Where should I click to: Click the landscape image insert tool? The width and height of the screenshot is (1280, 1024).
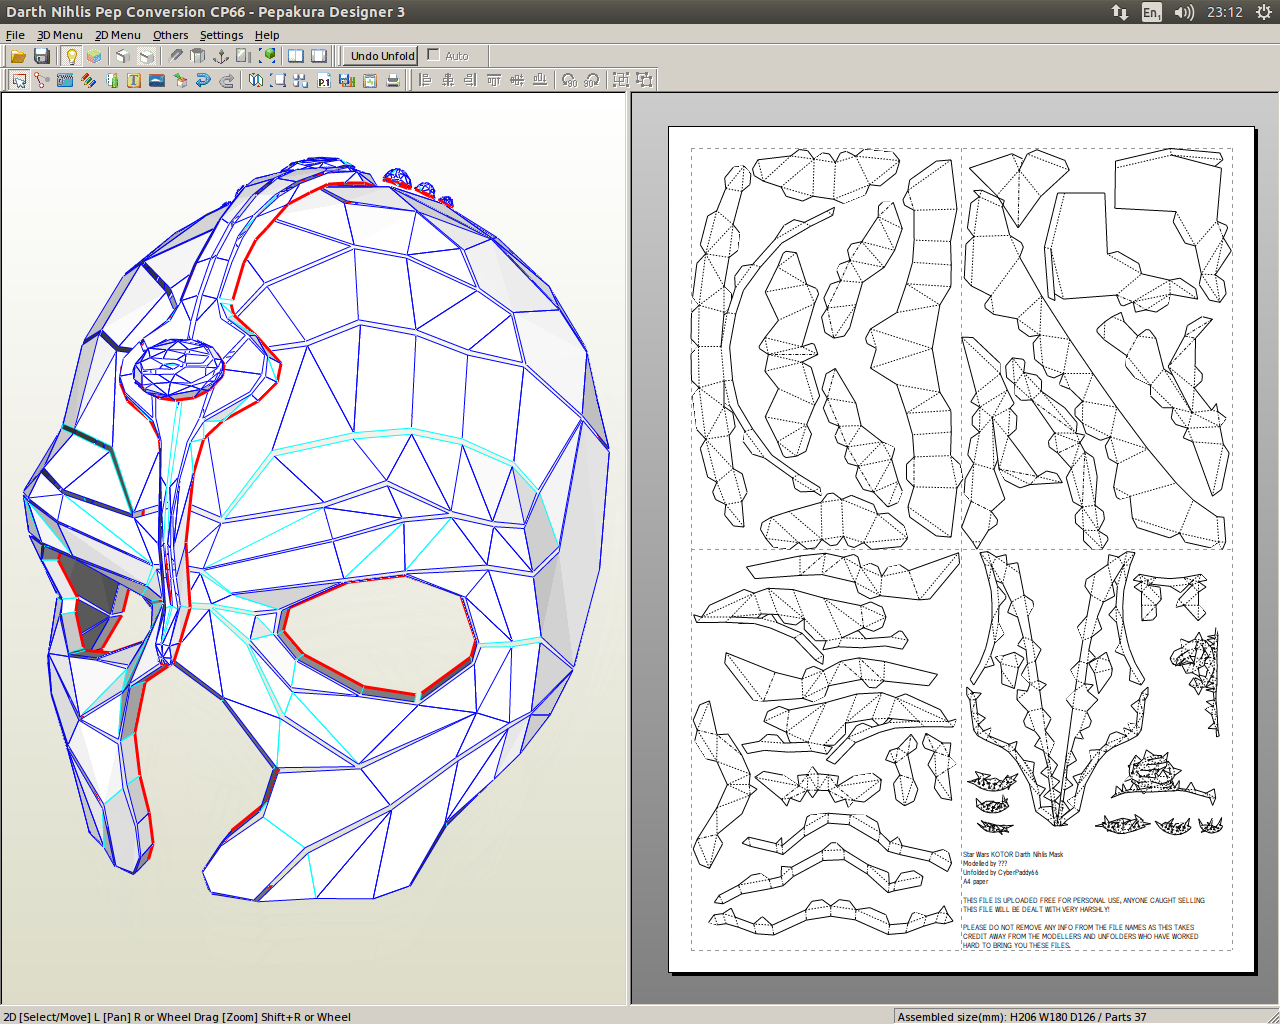(157, 80)
